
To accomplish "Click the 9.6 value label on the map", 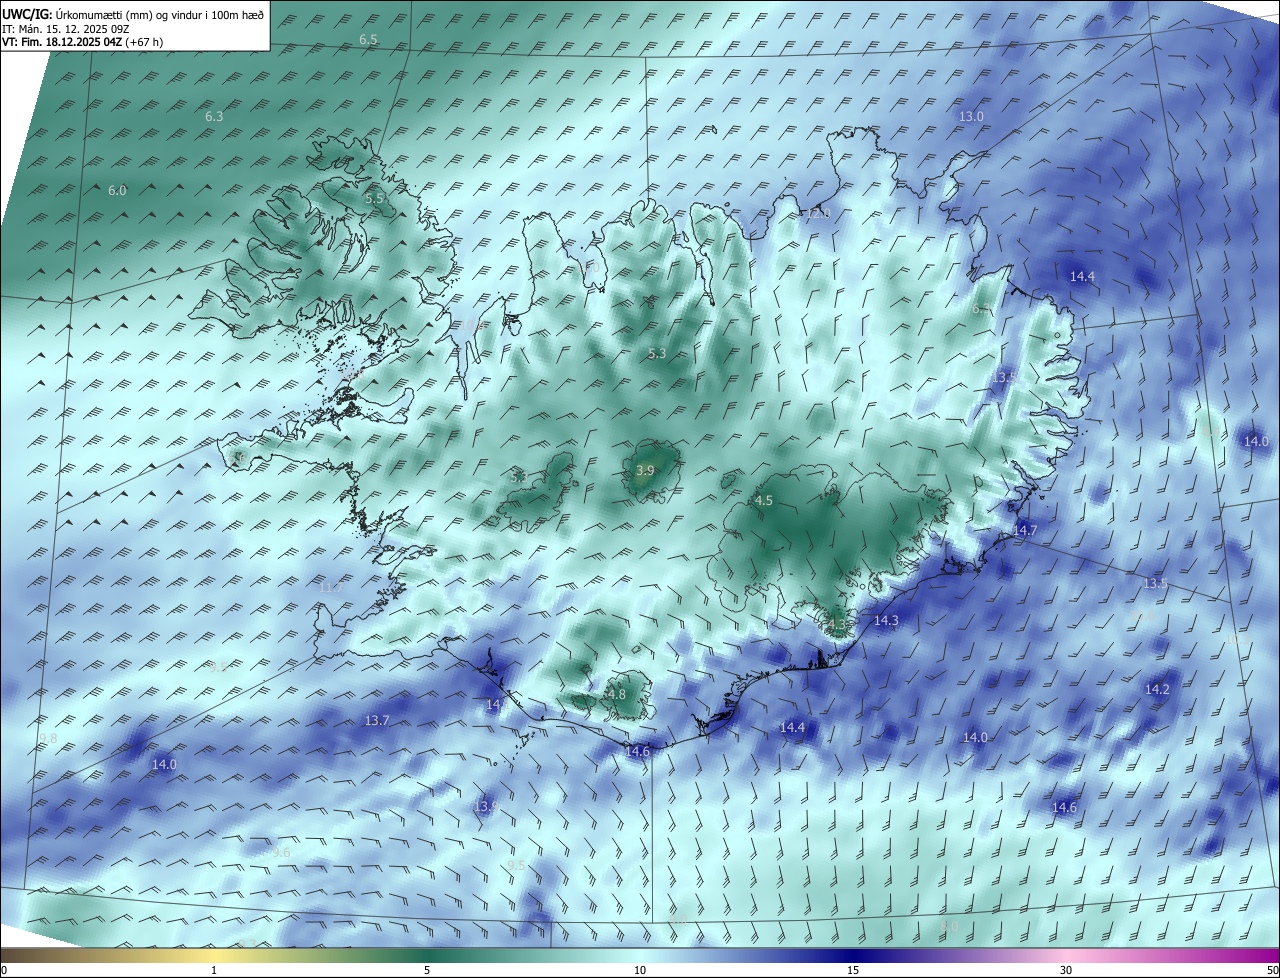I will [x=280, y=853].
